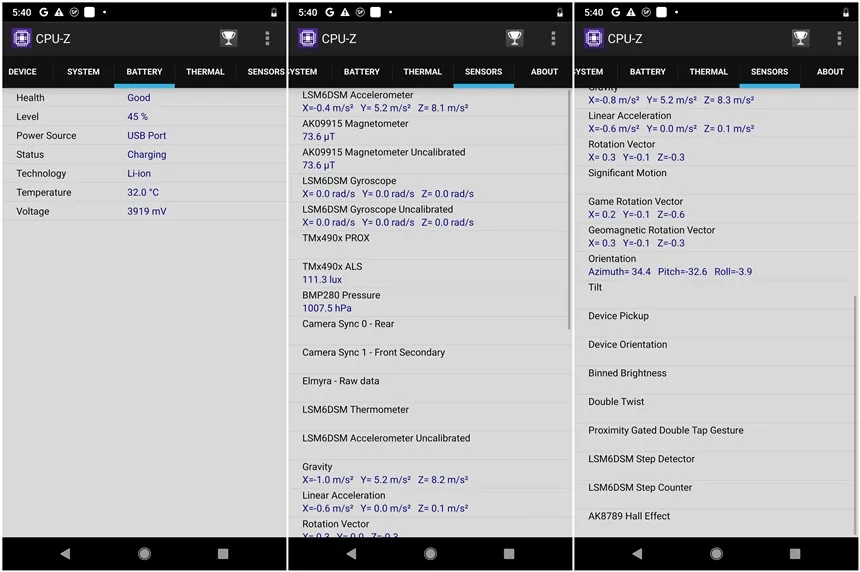Screen dimensions: 860x572
Task: Tap the AK8789 Hall Effect sensor entry
Action: click(715, 523)
